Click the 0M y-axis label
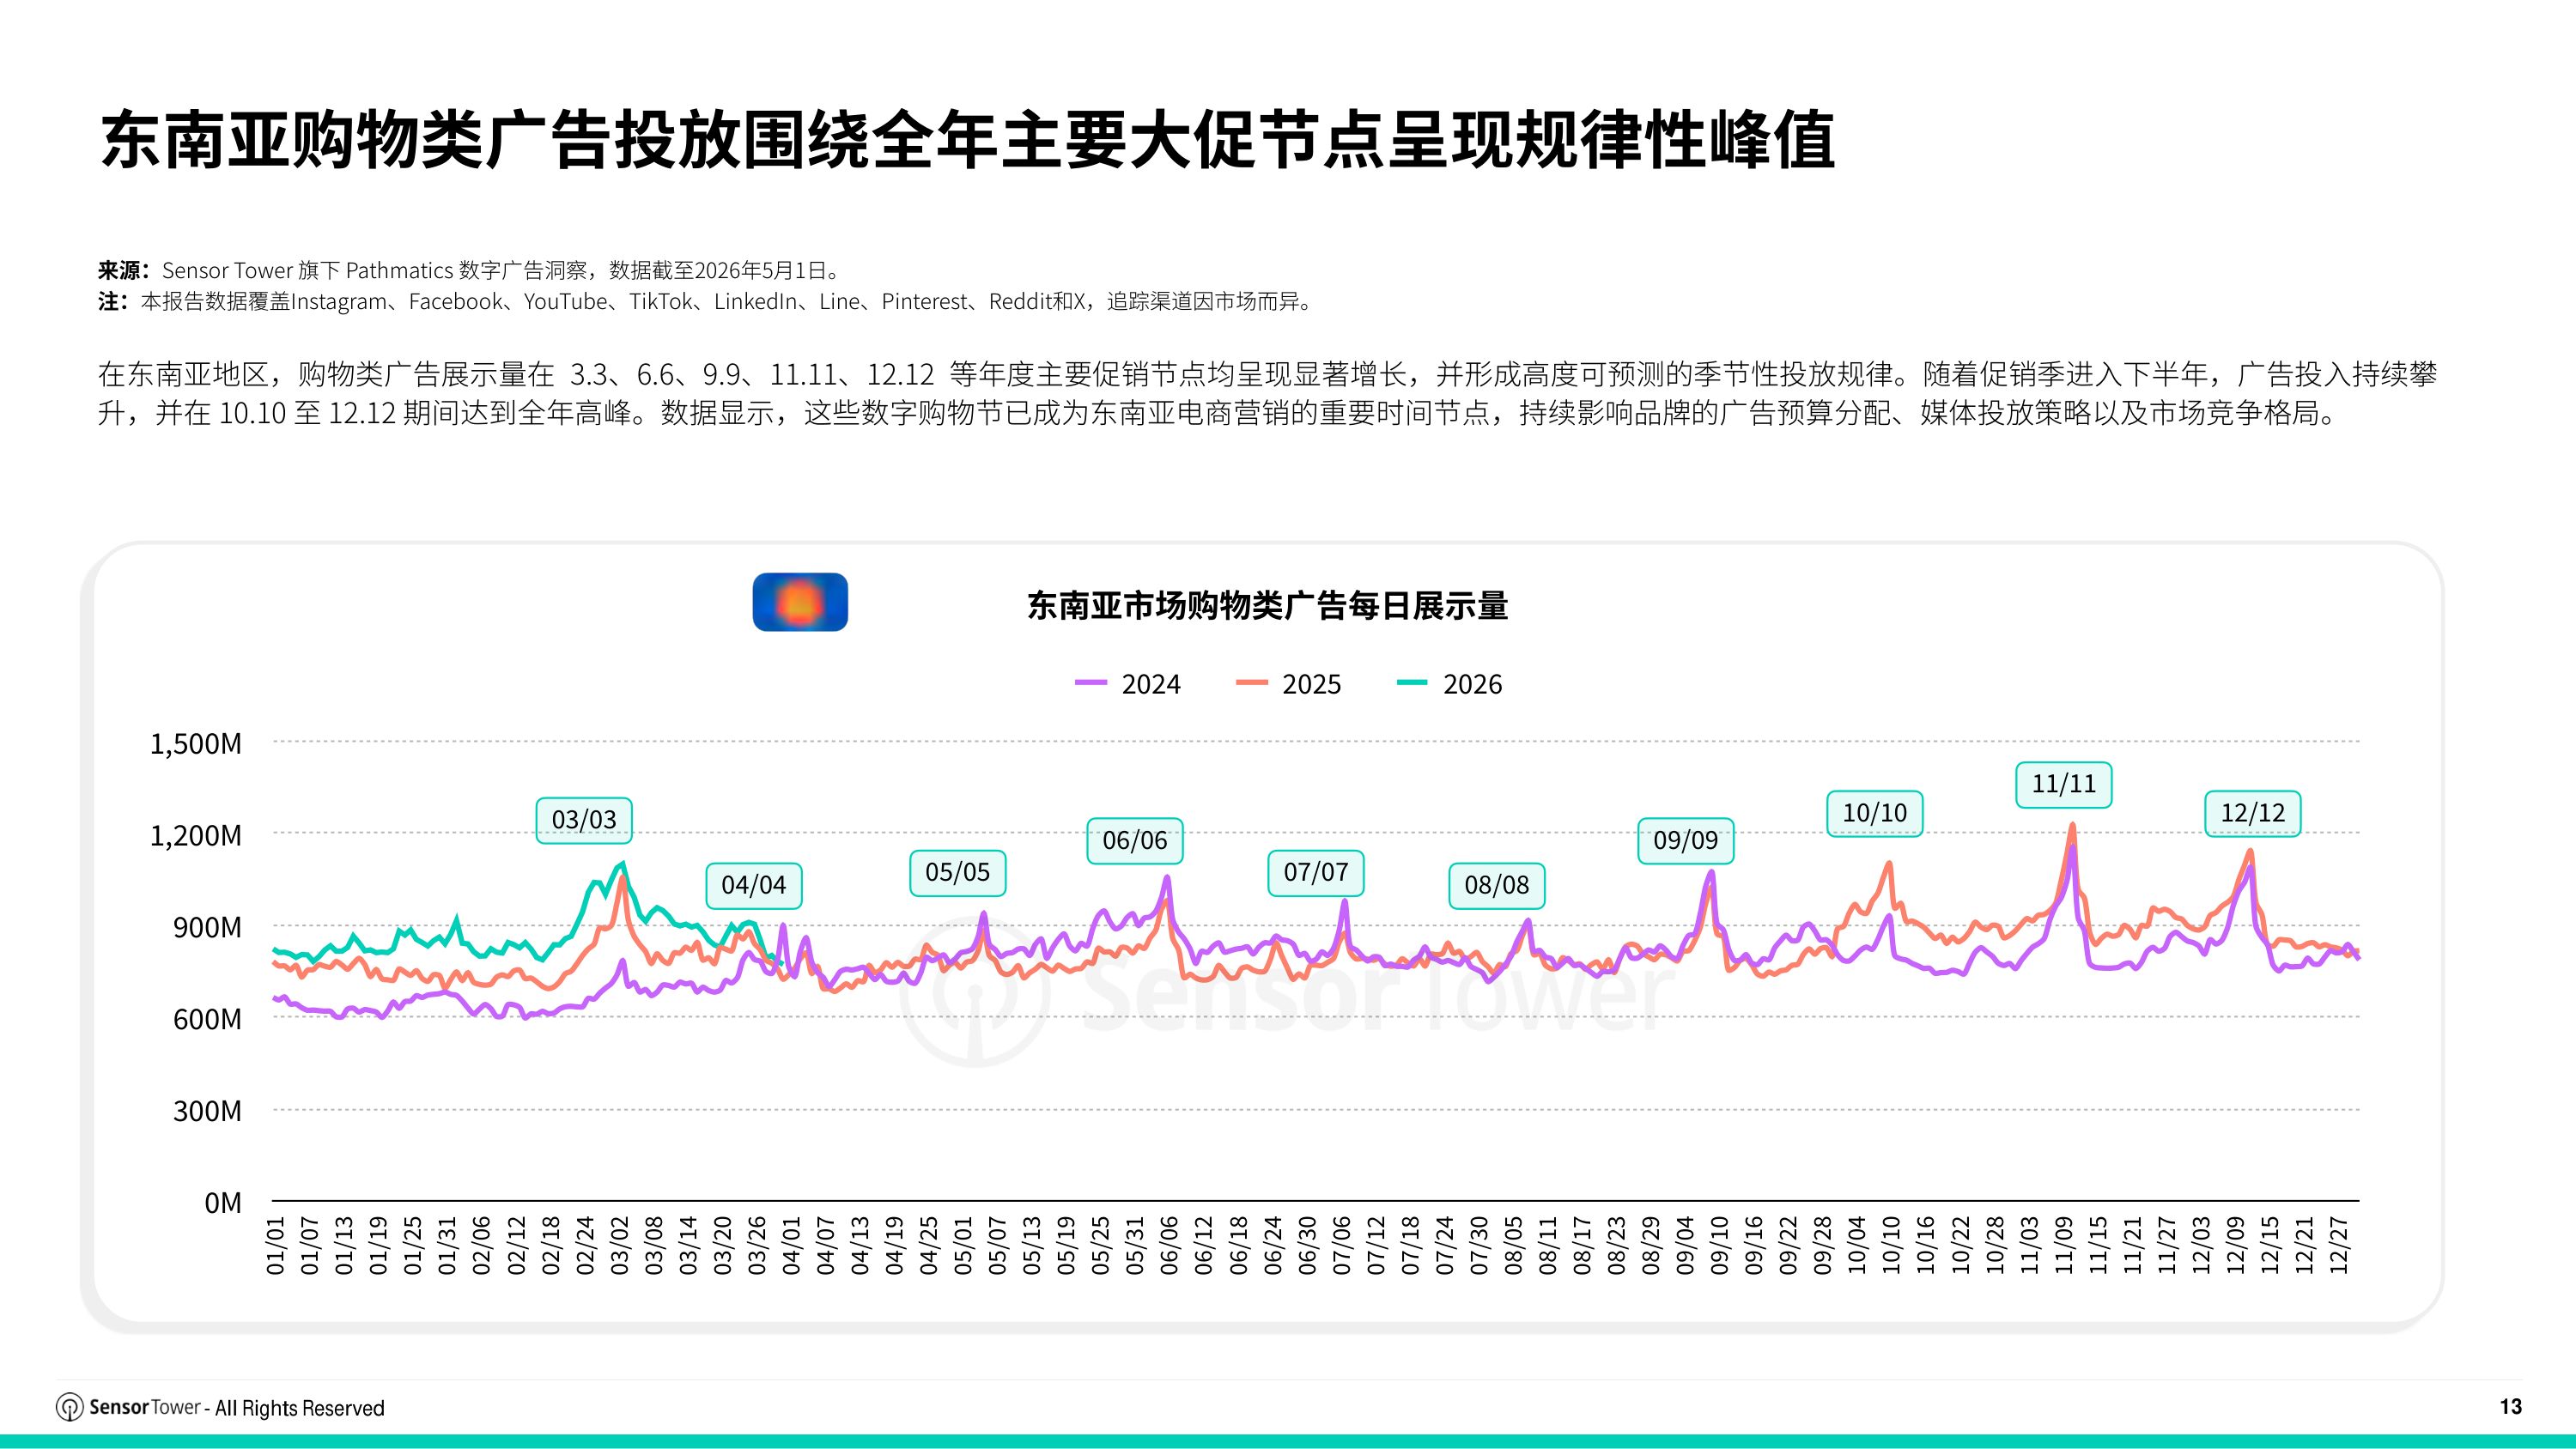The width and height of the screenshot is (2576, 1449). coord(223,1203)
